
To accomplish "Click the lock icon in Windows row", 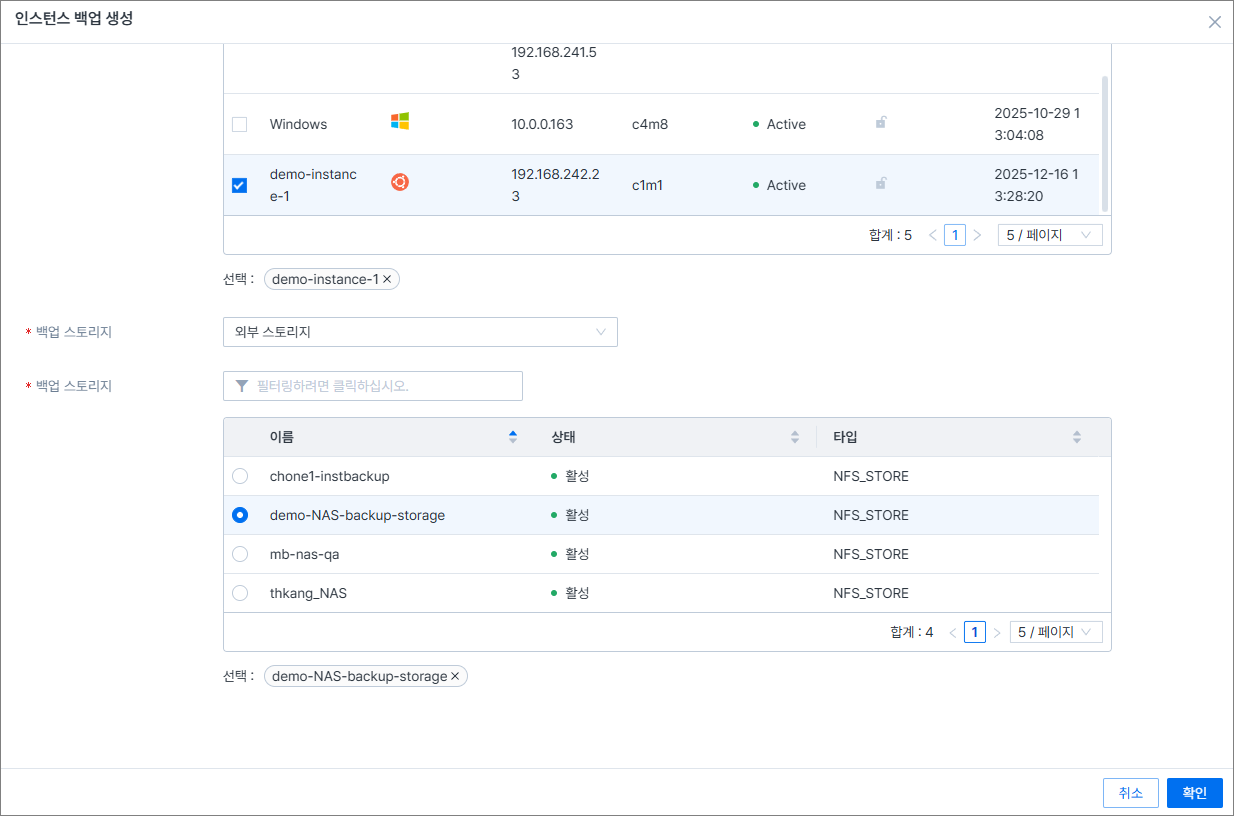I will [x=880, y=123].
